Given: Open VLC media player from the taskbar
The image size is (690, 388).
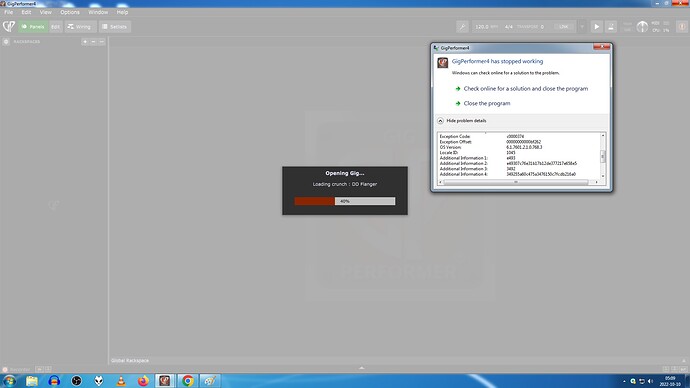Looking at the screenshot, I should point(121,381).
